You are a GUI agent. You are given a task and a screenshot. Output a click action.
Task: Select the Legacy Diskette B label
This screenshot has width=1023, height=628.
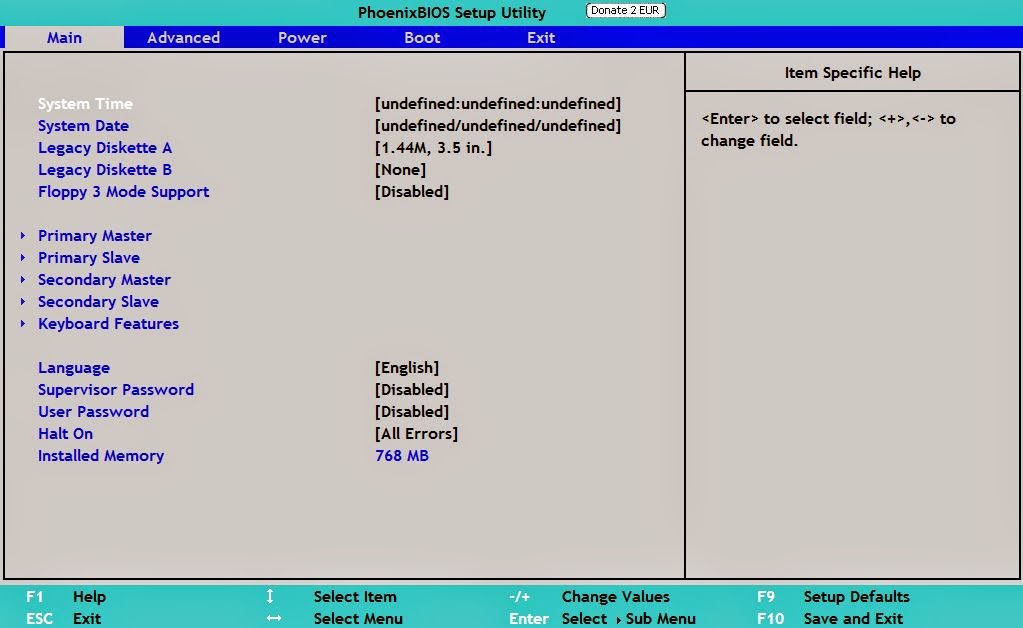(105, 170)
